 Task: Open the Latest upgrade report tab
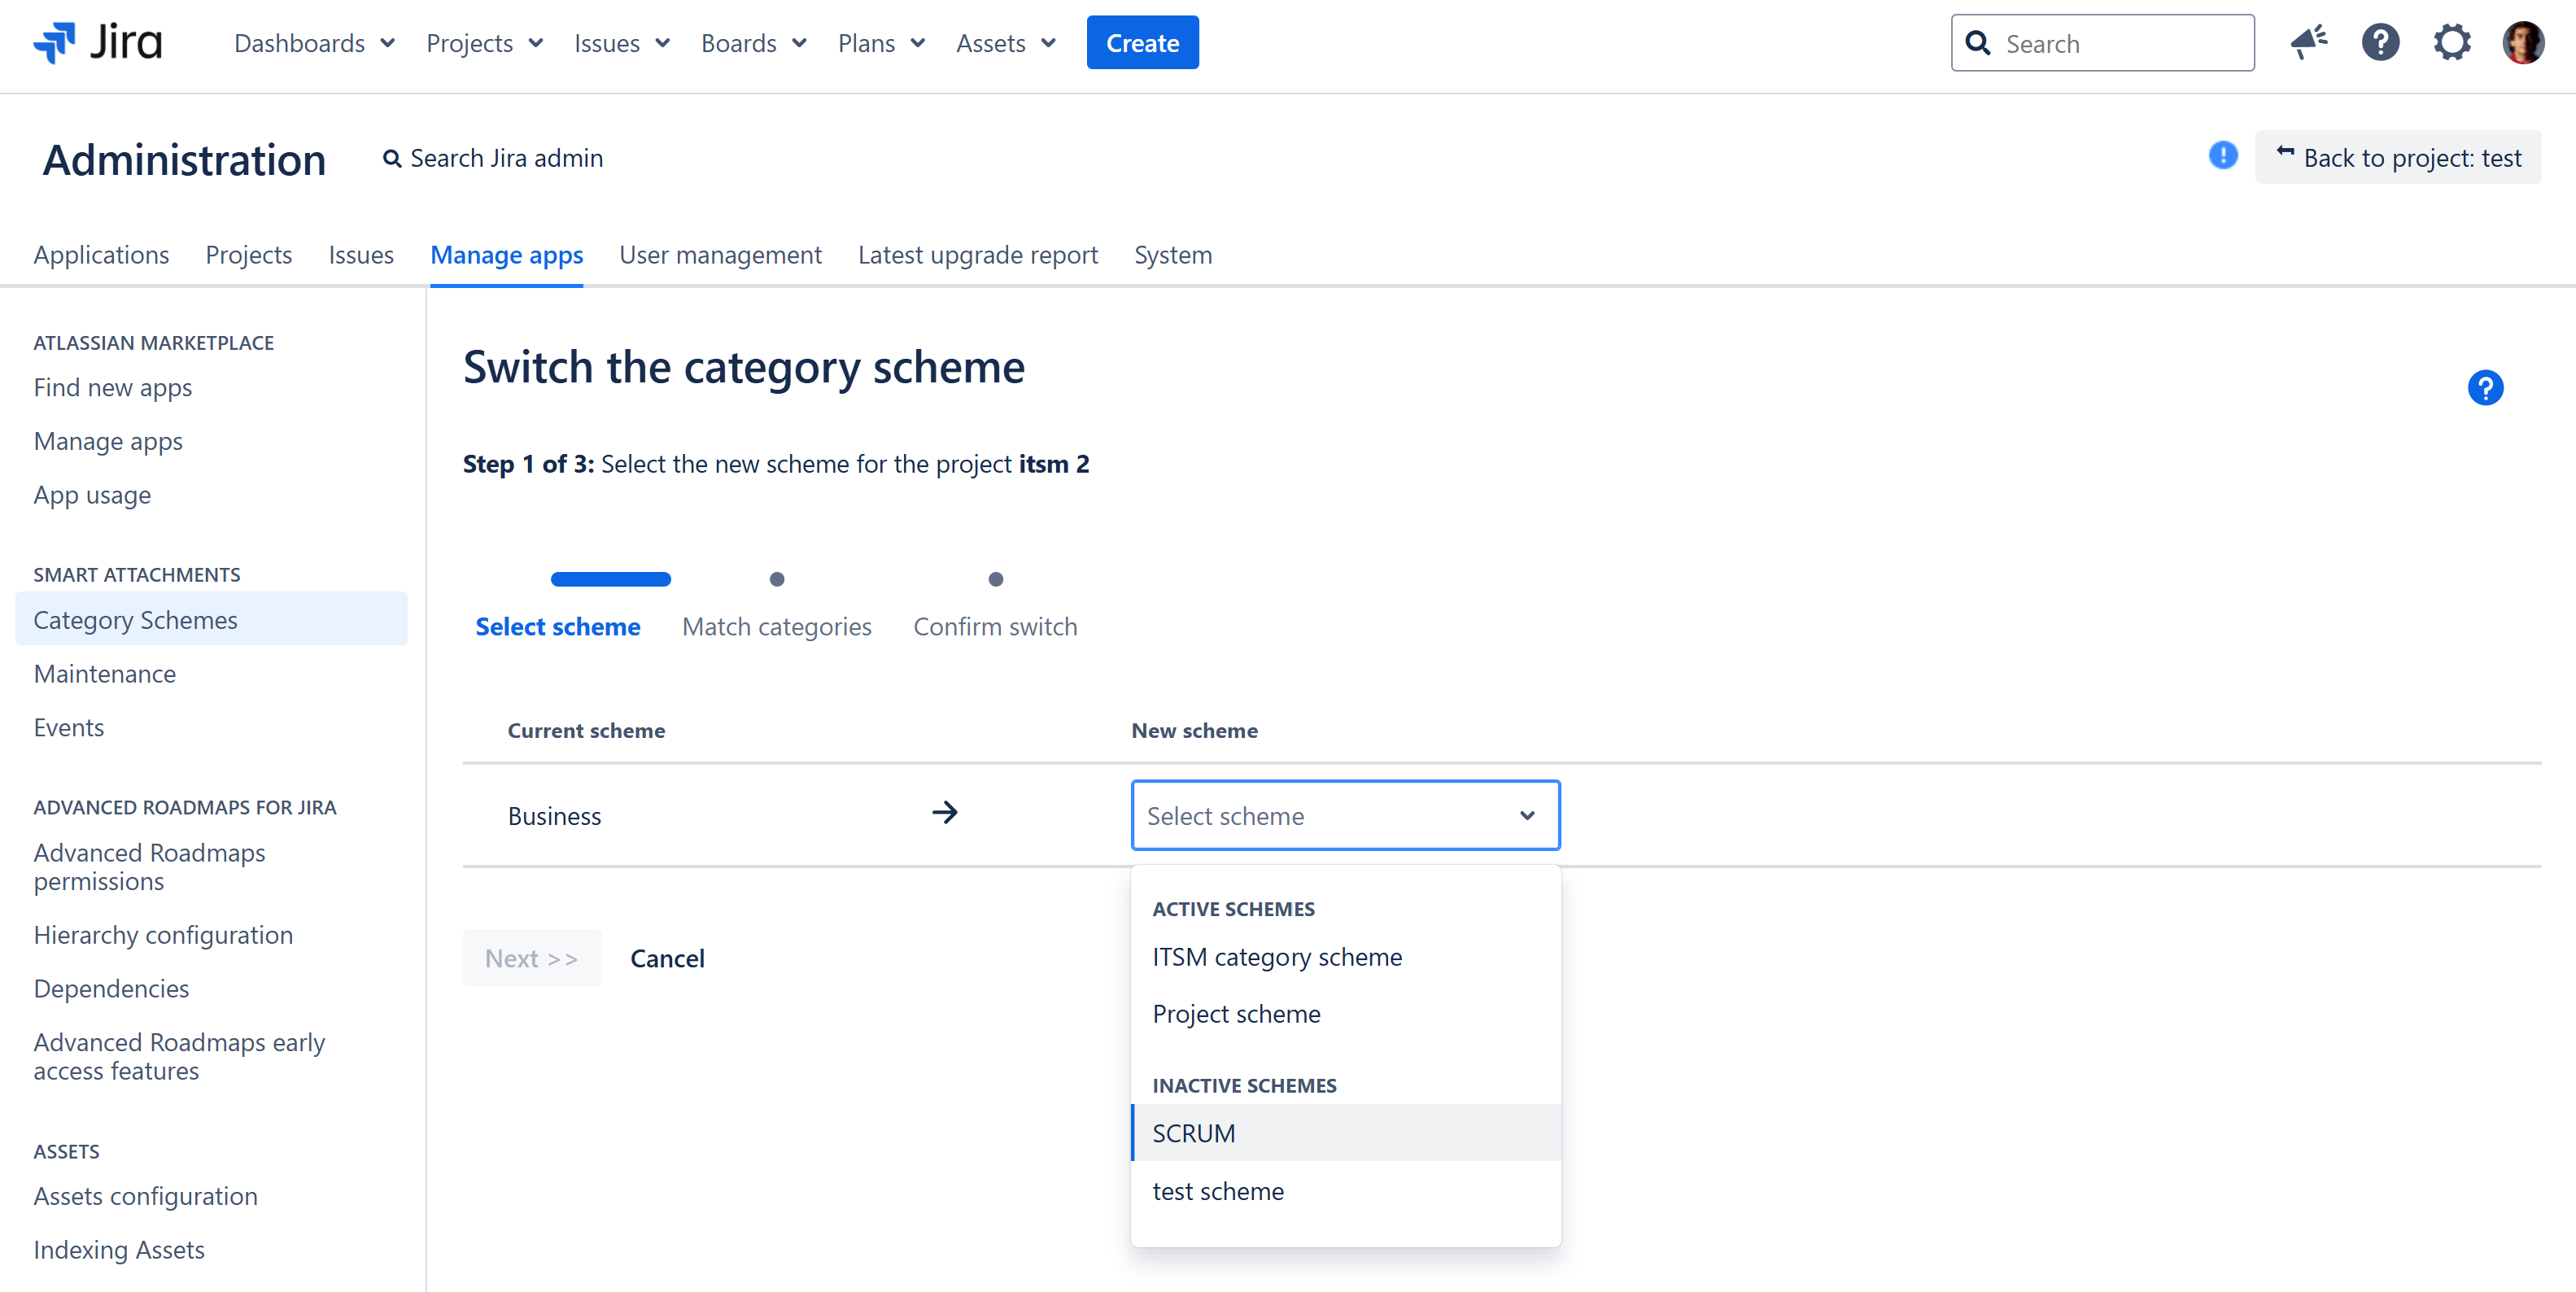point(978,255)
